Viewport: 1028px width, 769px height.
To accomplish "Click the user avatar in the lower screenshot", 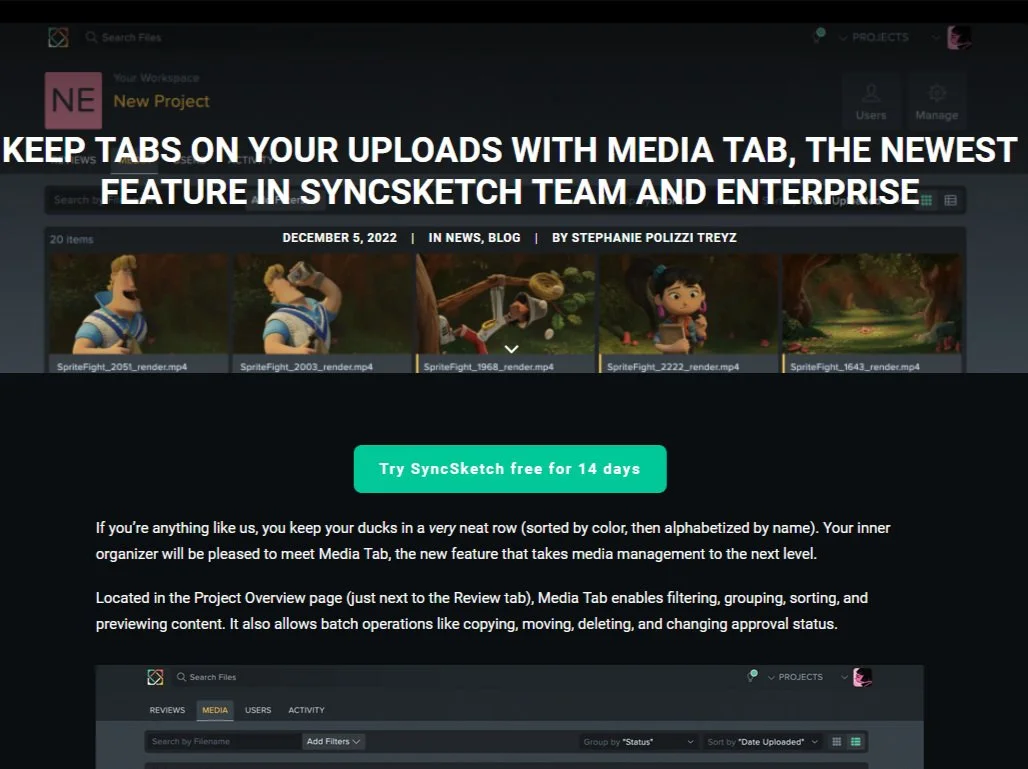I will point(862,677).
